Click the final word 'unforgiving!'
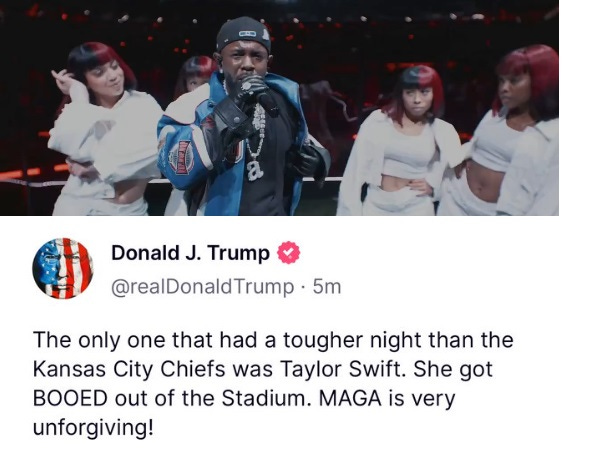Screen dimensions: 589x474 tap(93, 428)
